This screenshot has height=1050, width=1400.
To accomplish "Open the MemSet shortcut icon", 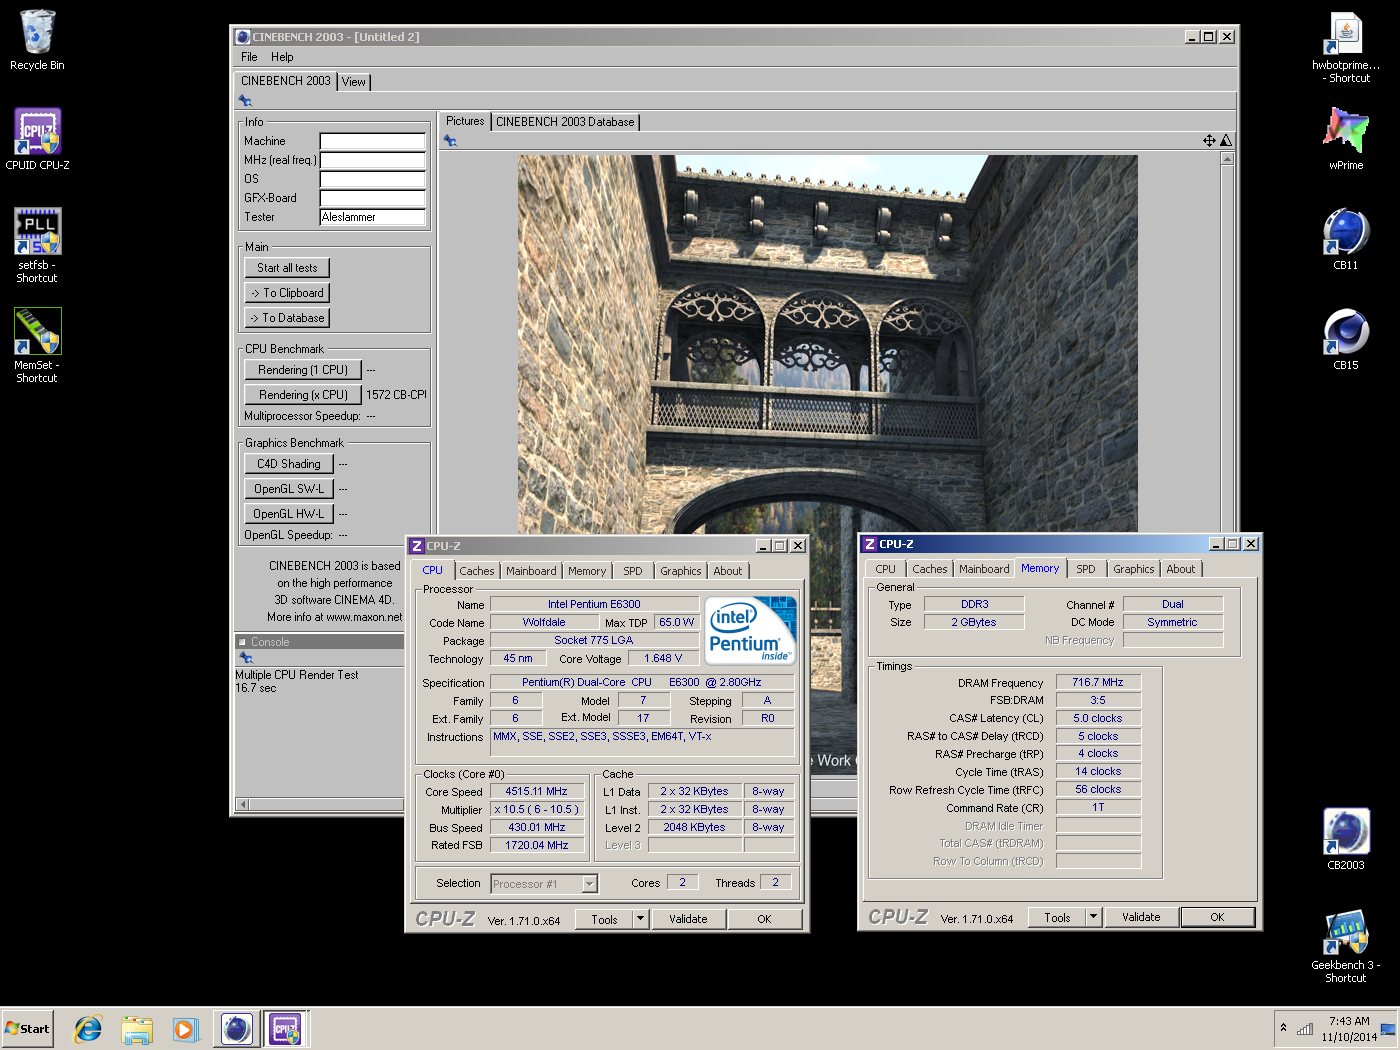I will point(37,345).
